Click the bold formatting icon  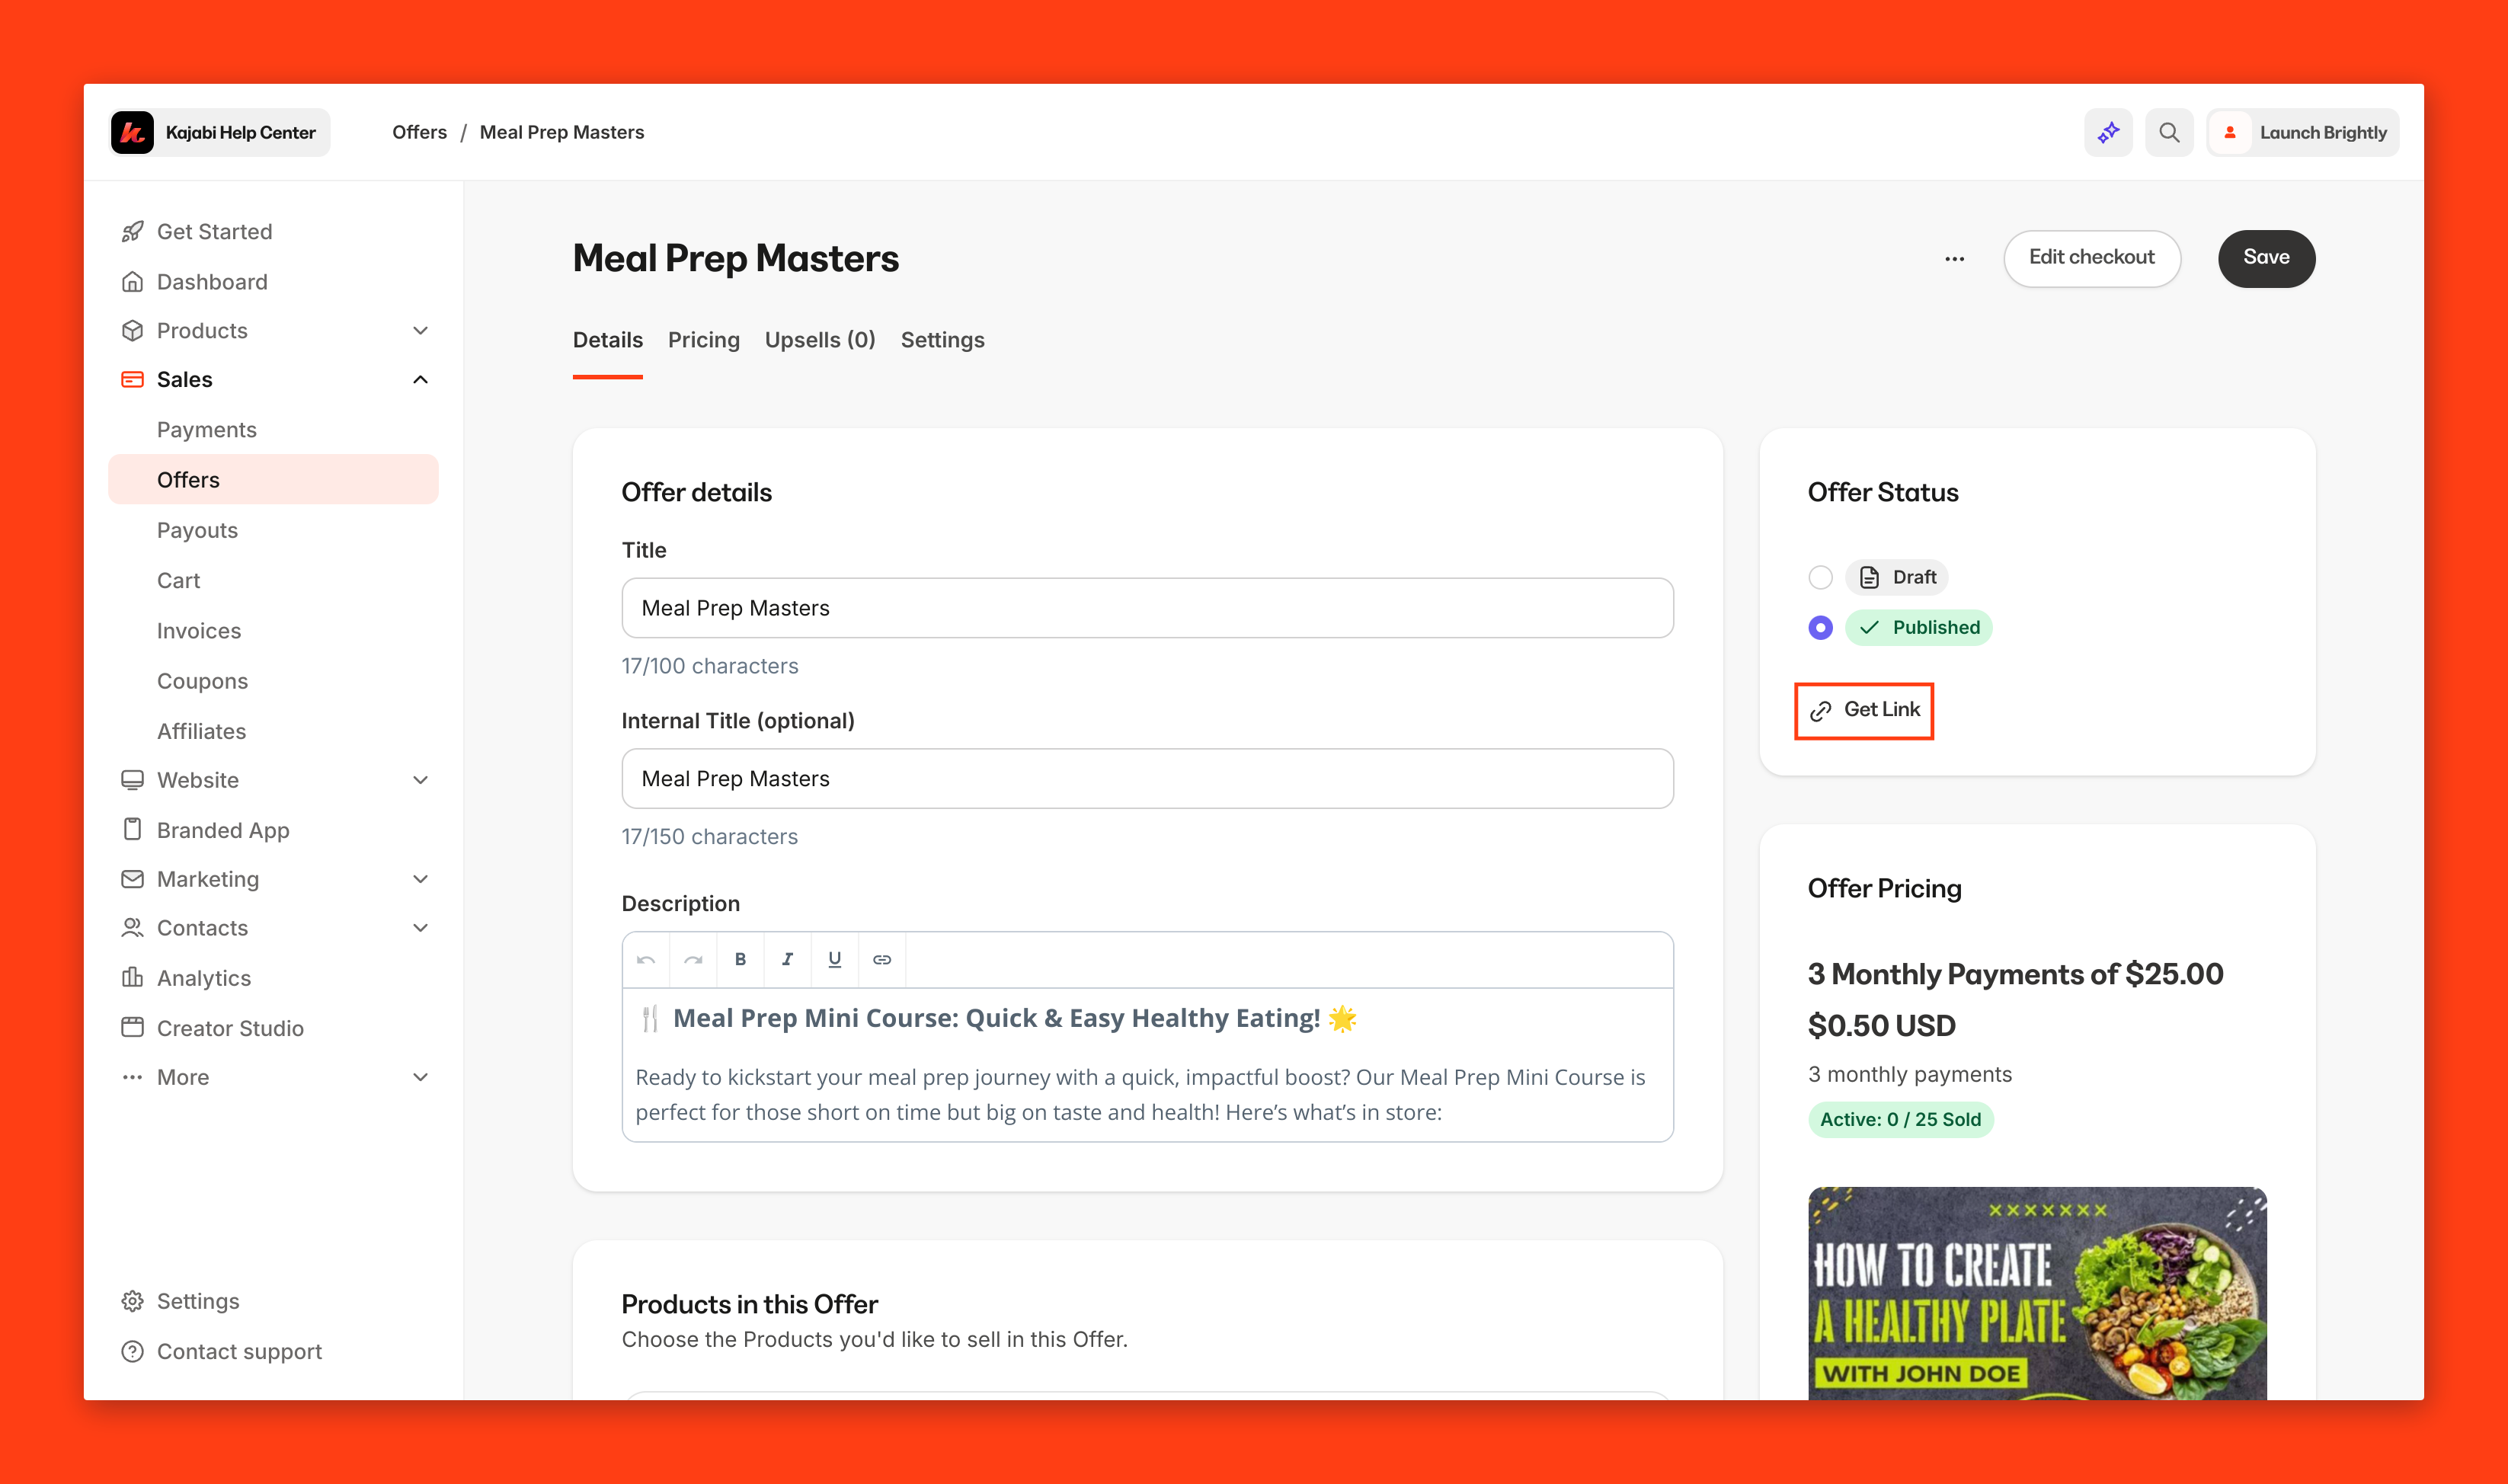point(740,959)
